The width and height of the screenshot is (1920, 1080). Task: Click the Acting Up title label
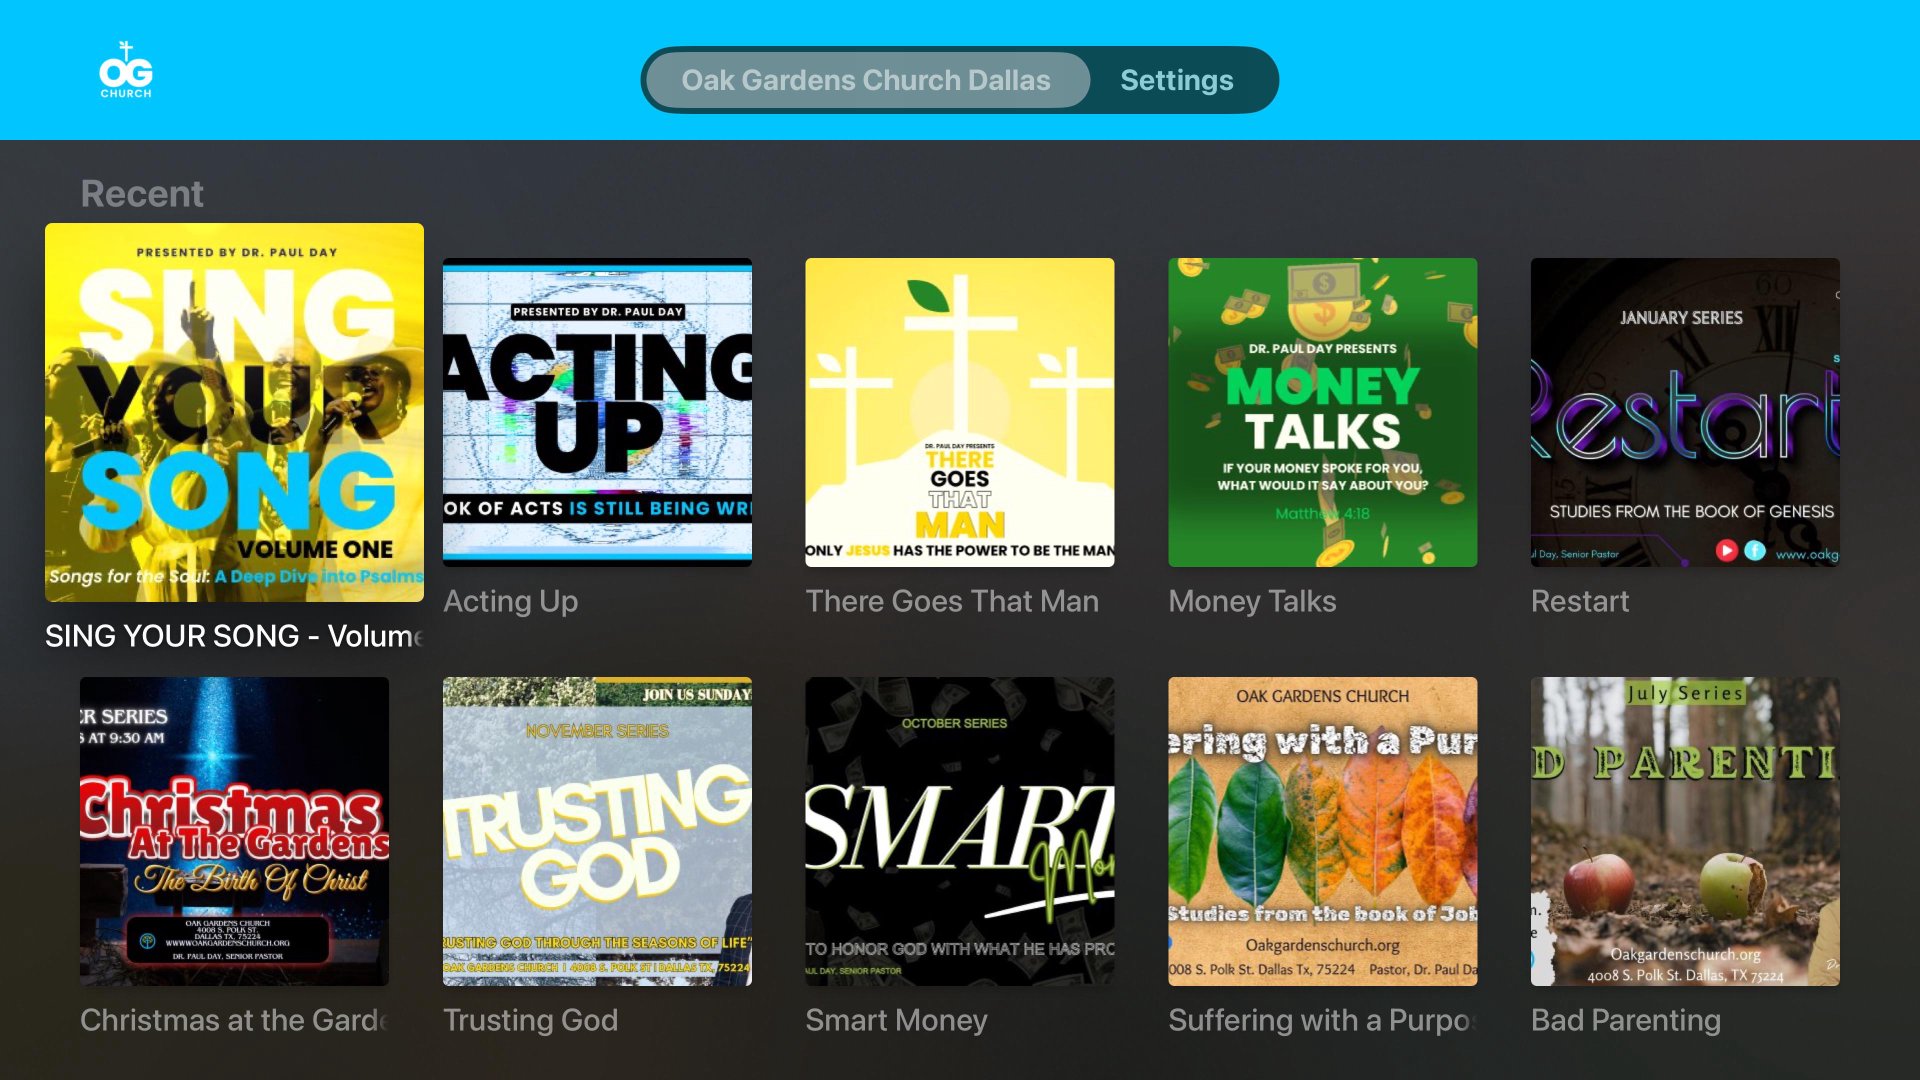pyautogui.click(x=511, y=601)
